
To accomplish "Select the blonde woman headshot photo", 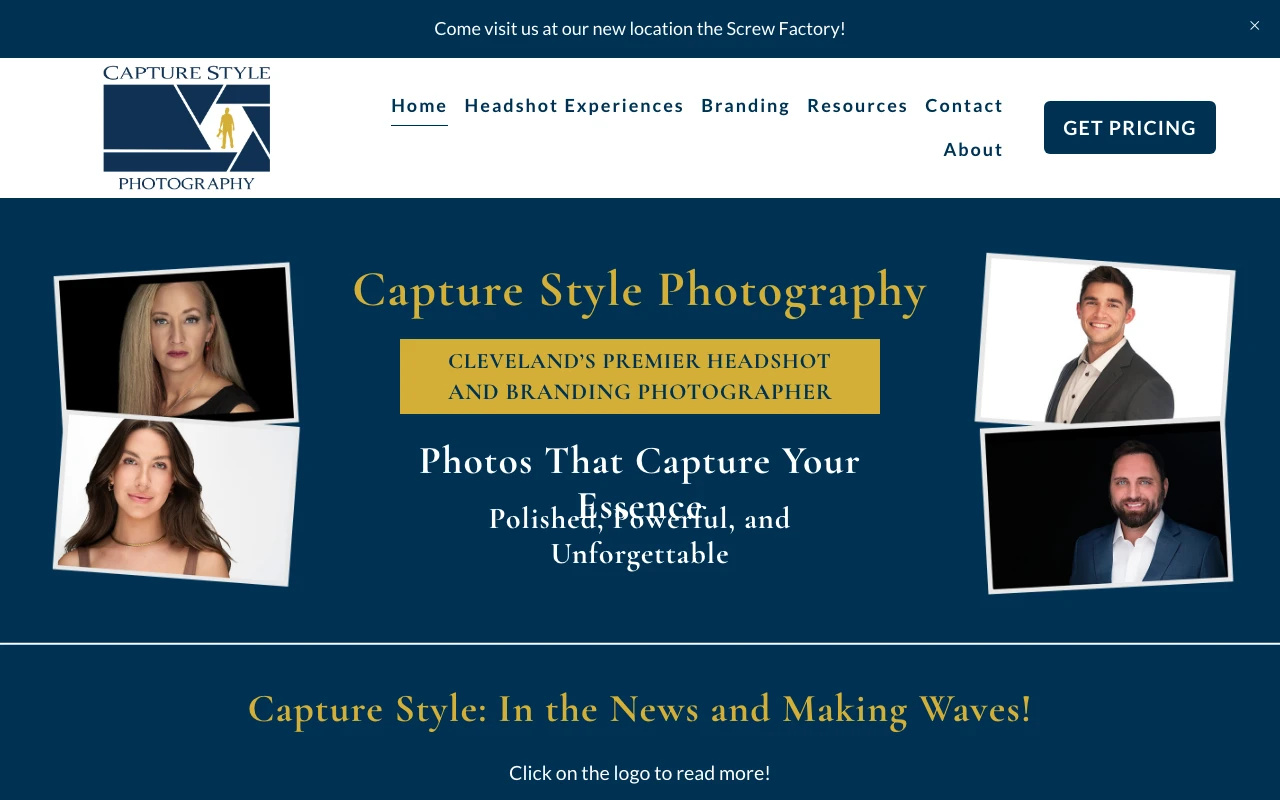I will tap(177, 343).
